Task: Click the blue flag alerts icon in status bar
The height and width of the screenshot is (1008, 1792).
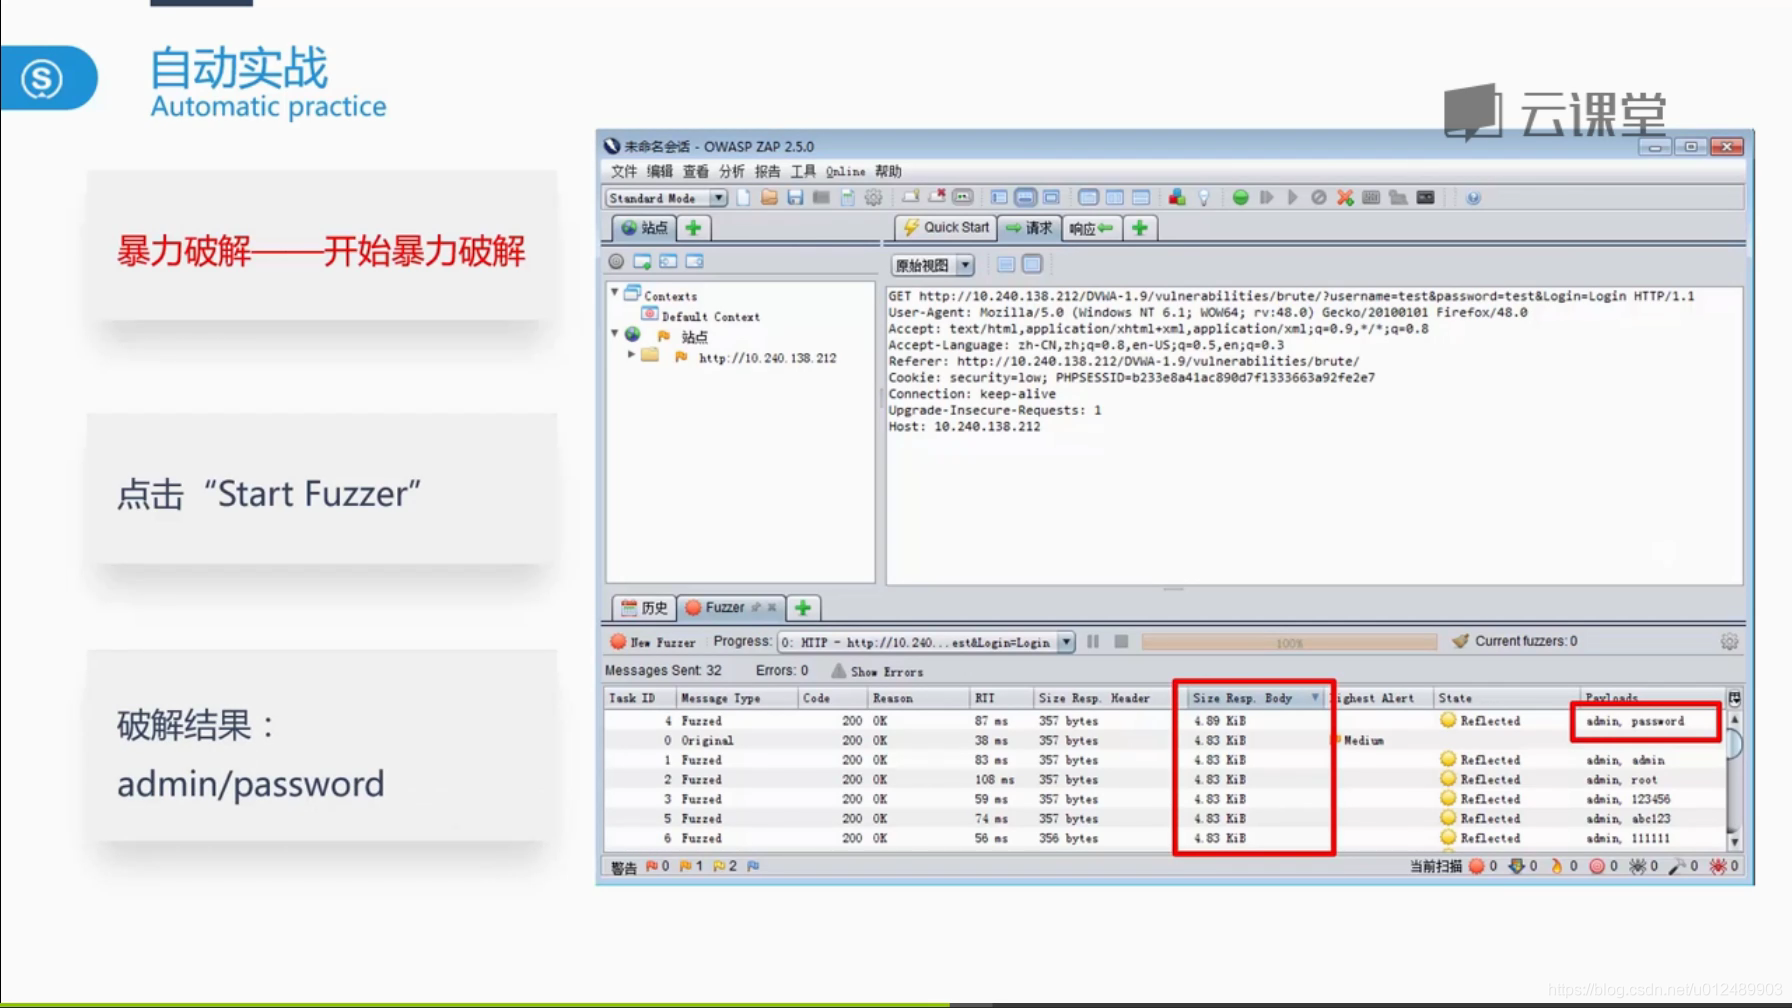Action: (x=753, y=866)
